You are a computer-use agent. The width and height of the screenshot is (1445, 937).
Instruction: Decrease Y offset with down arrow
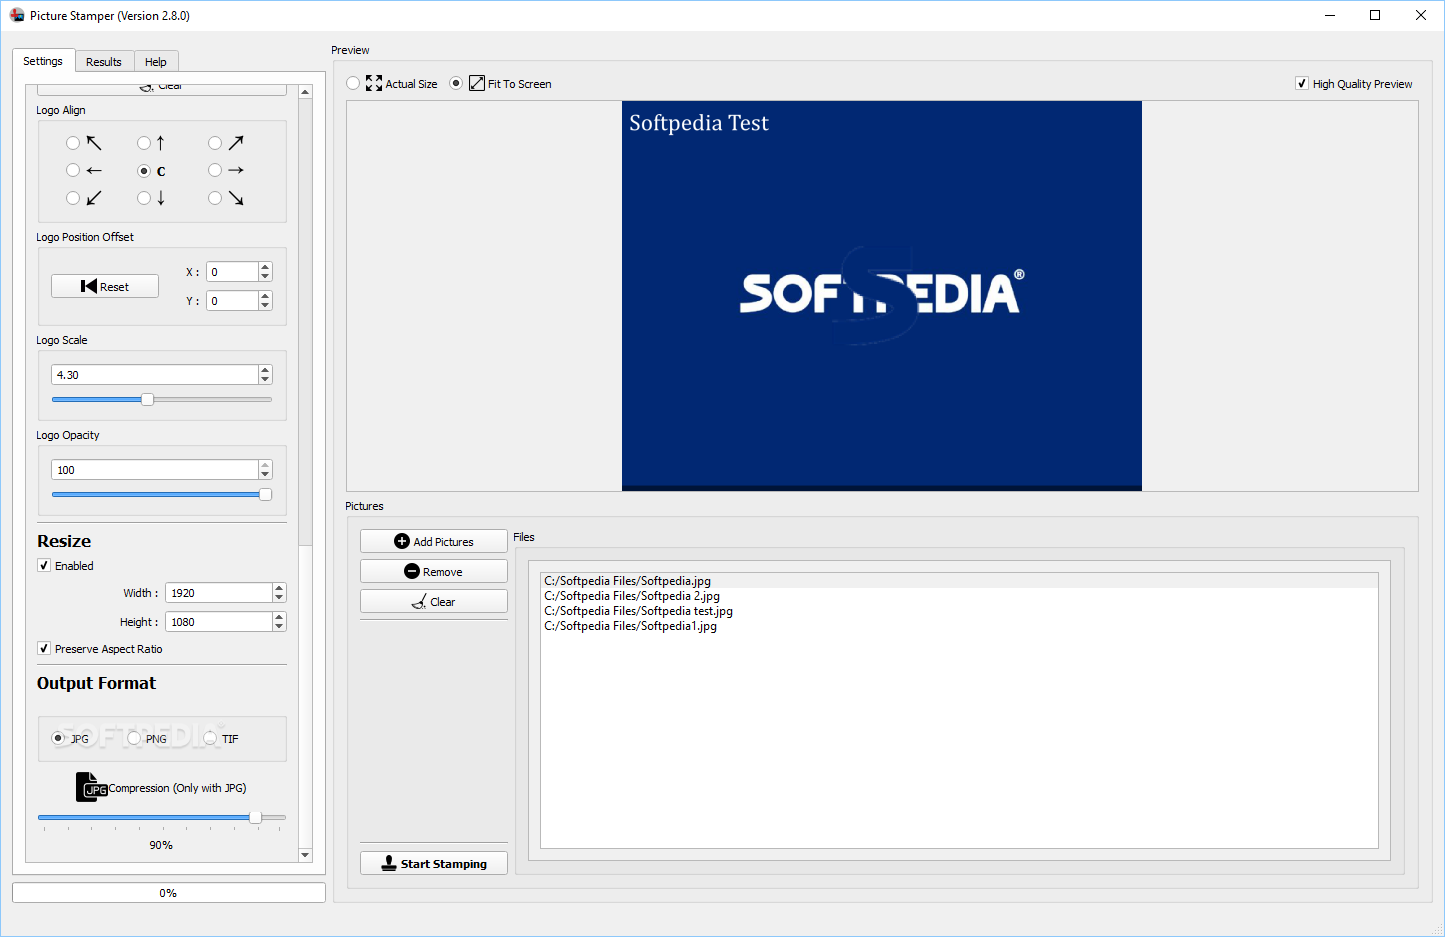coord(265,305)
